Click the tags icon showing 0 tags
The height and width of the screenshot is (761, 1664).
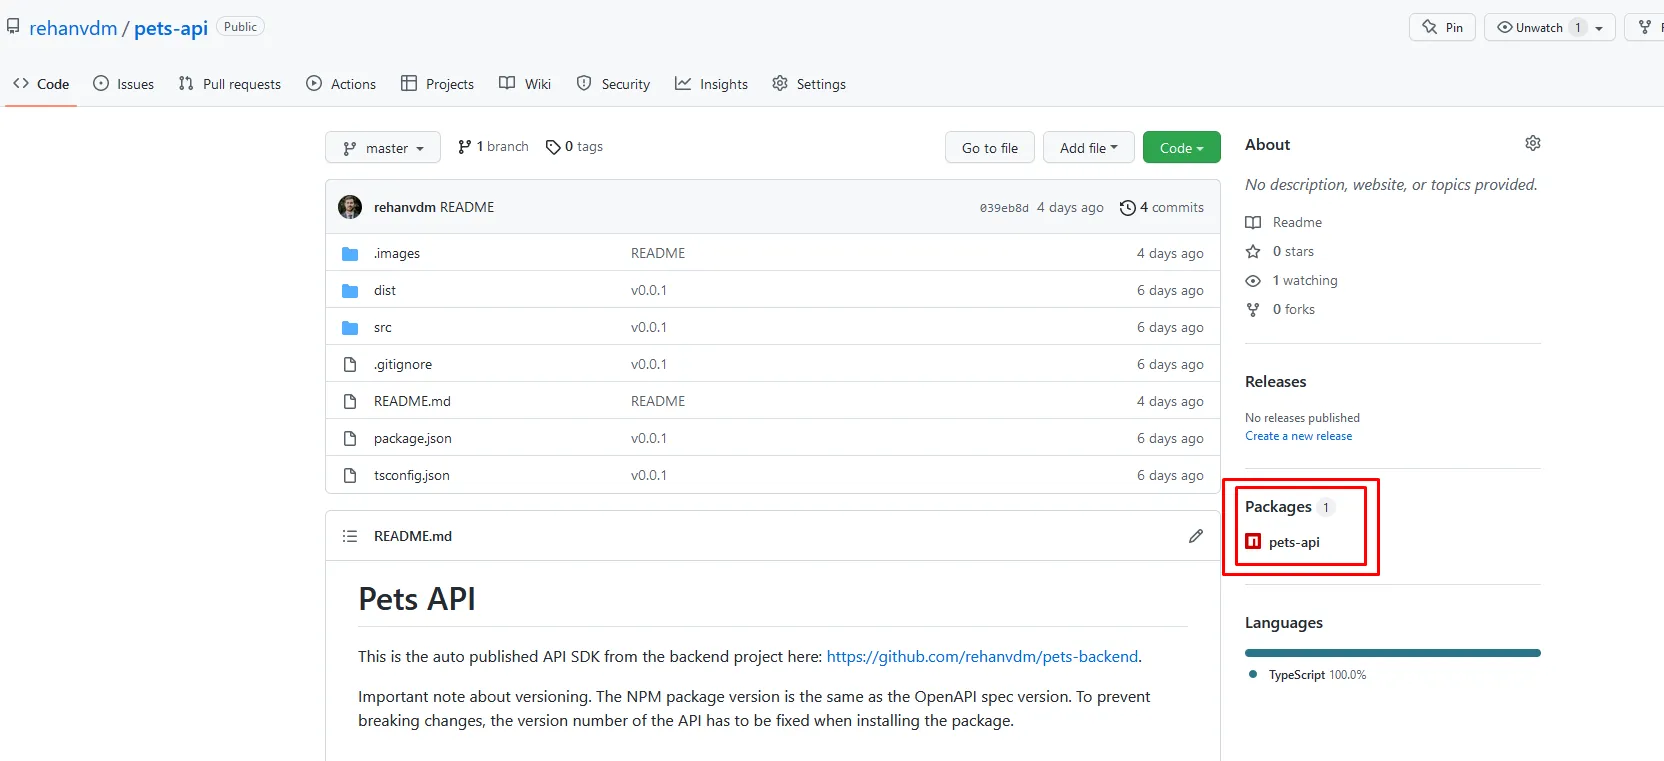(553, 147)
